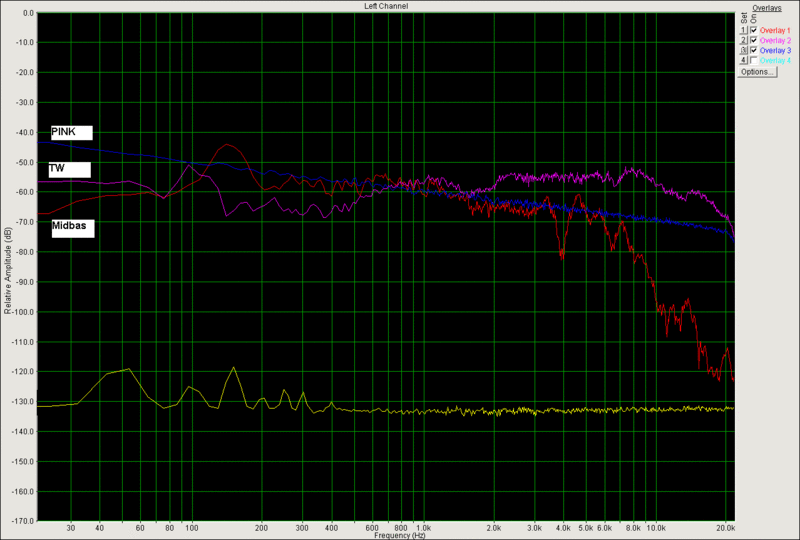Screen dimensions: 800x540
Task: Uncheck the Overlay 1 On checkbox
Action: tap(754, 30)
